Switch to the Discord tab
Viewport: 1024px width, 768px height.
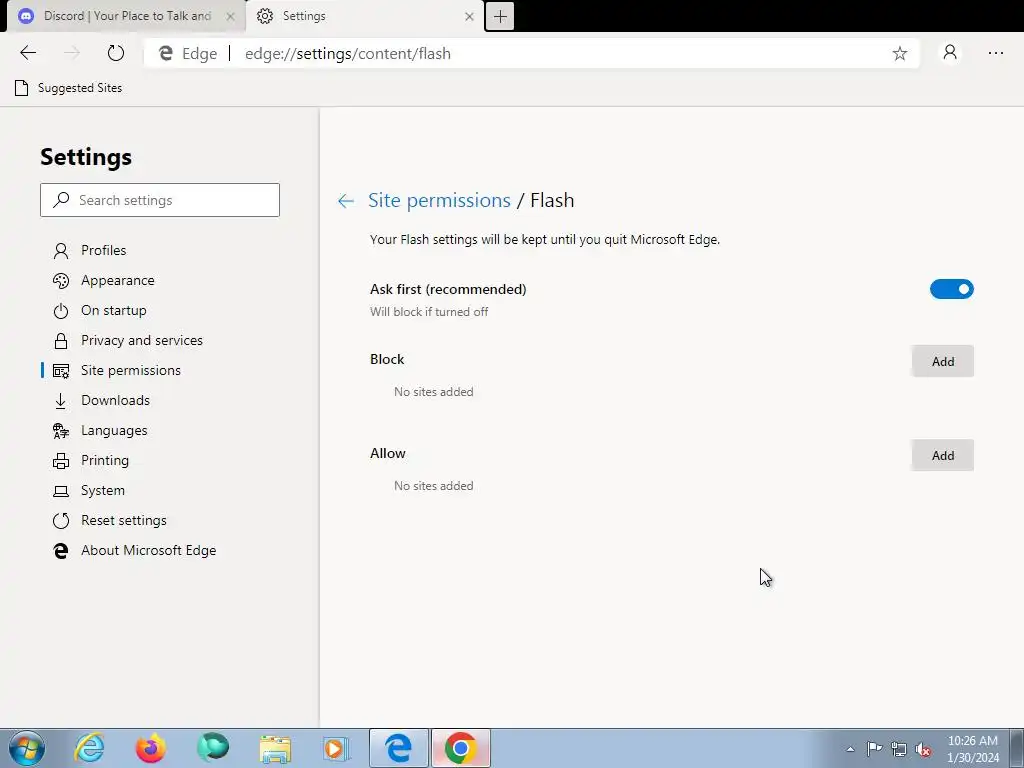(x=125, y=16)
